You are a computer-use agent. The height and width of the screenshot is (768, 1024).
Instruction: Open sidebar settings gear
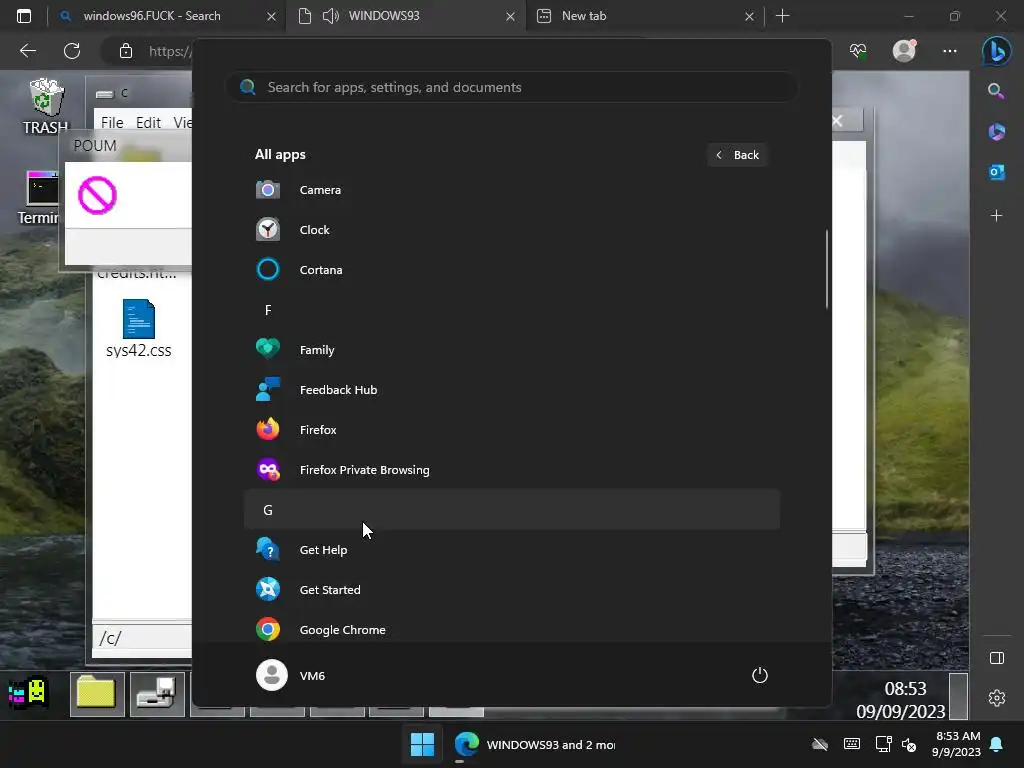click(x=997, y=698)
